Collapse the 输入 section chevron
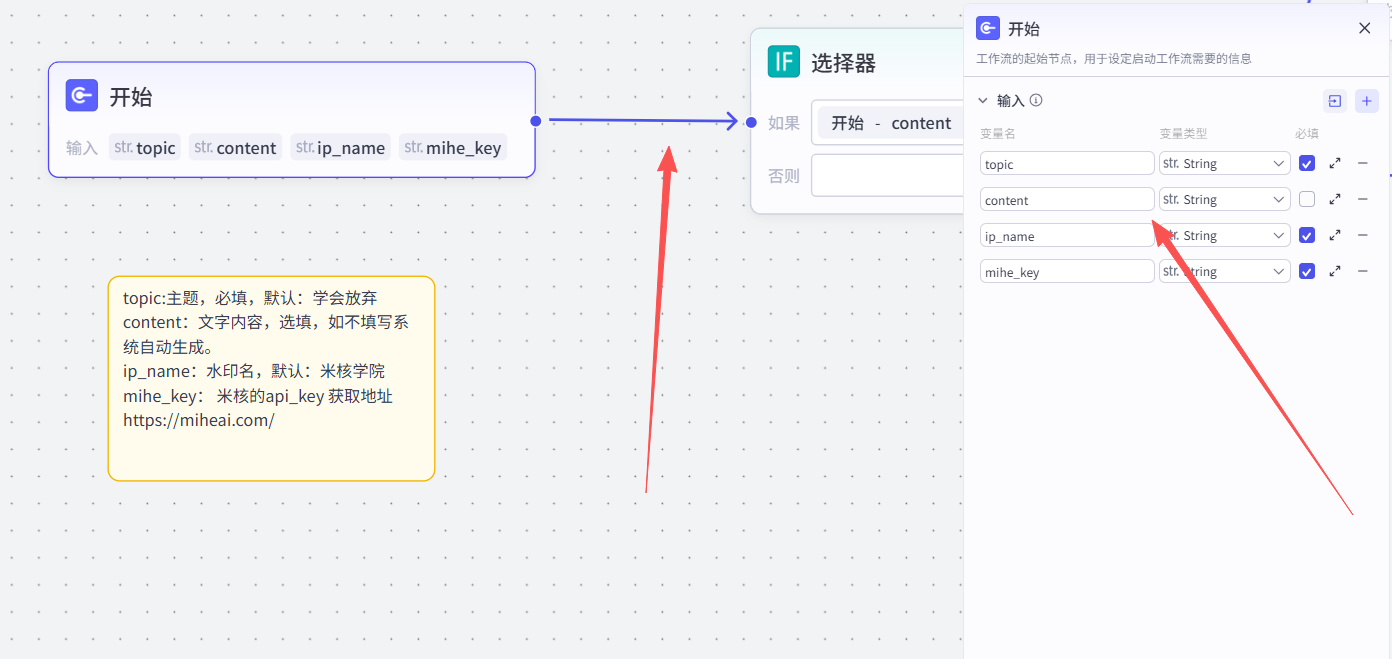This screenshot has width=1392, height=659. (982, 100)
